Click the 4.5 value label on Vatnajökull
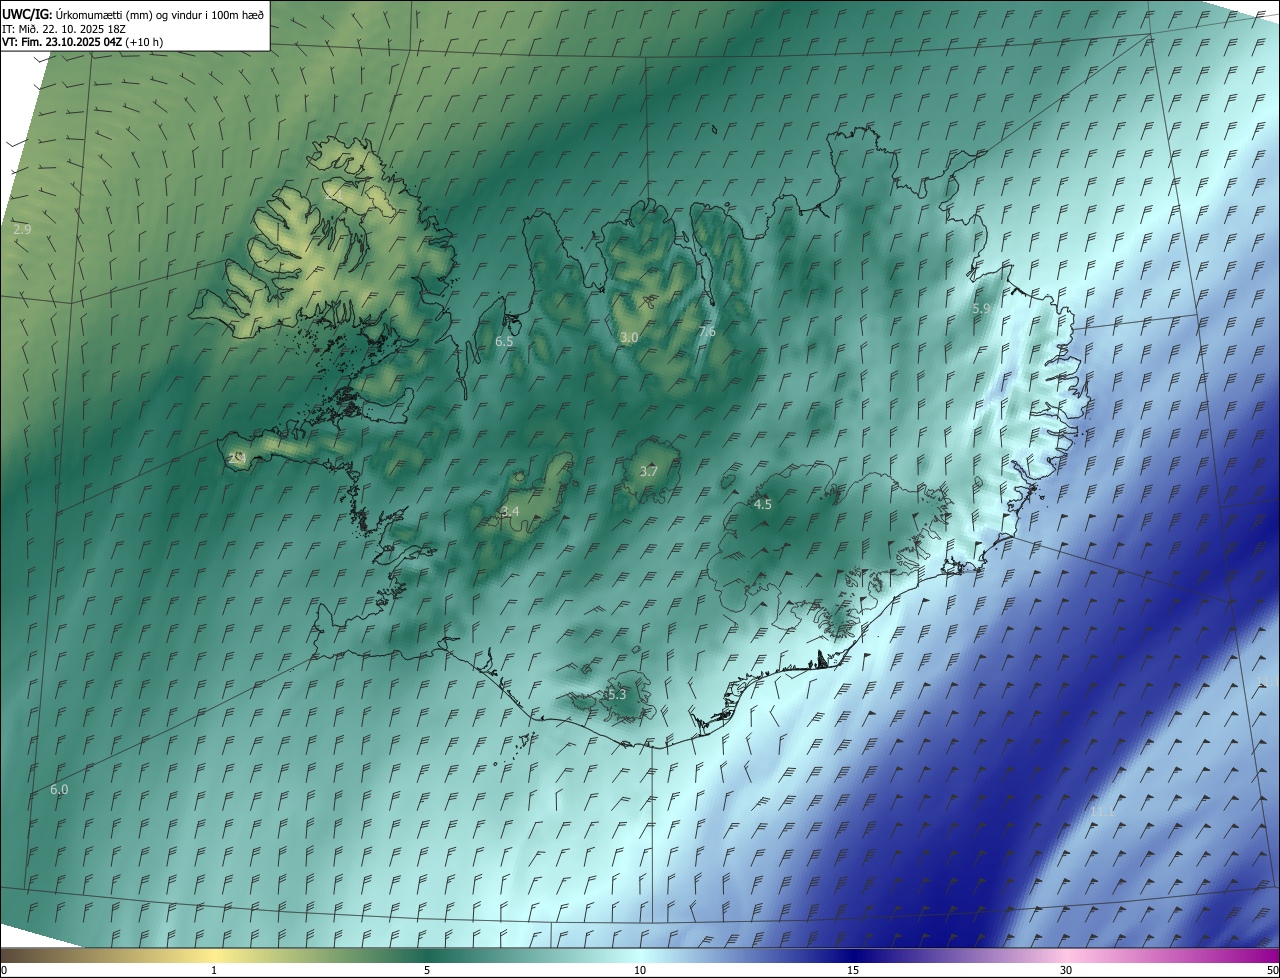Image resolution: width=1280 pixels, height=978 pixels. 763,505
